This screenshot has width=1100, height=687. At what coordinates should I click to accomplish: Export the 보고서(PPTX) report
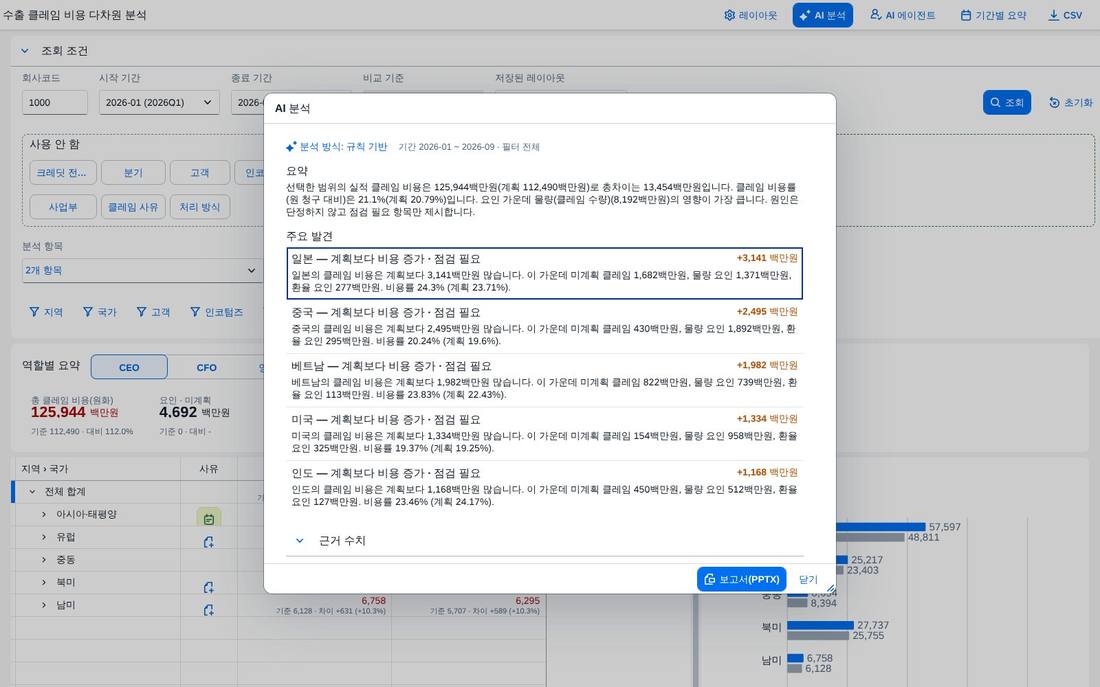pos(742,579)
